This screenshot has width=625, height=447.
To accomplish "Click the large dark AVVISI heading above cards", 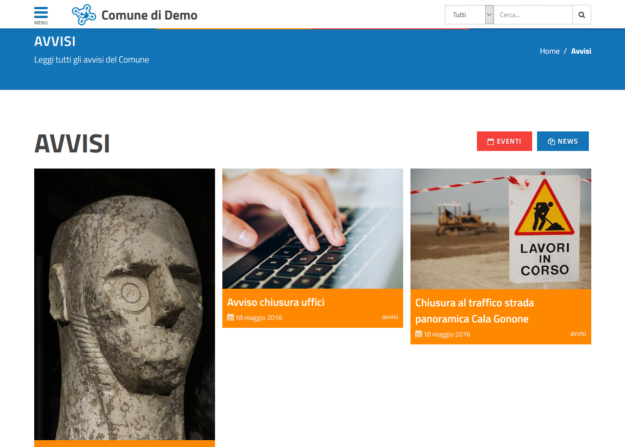I will [x=72, y=143].
